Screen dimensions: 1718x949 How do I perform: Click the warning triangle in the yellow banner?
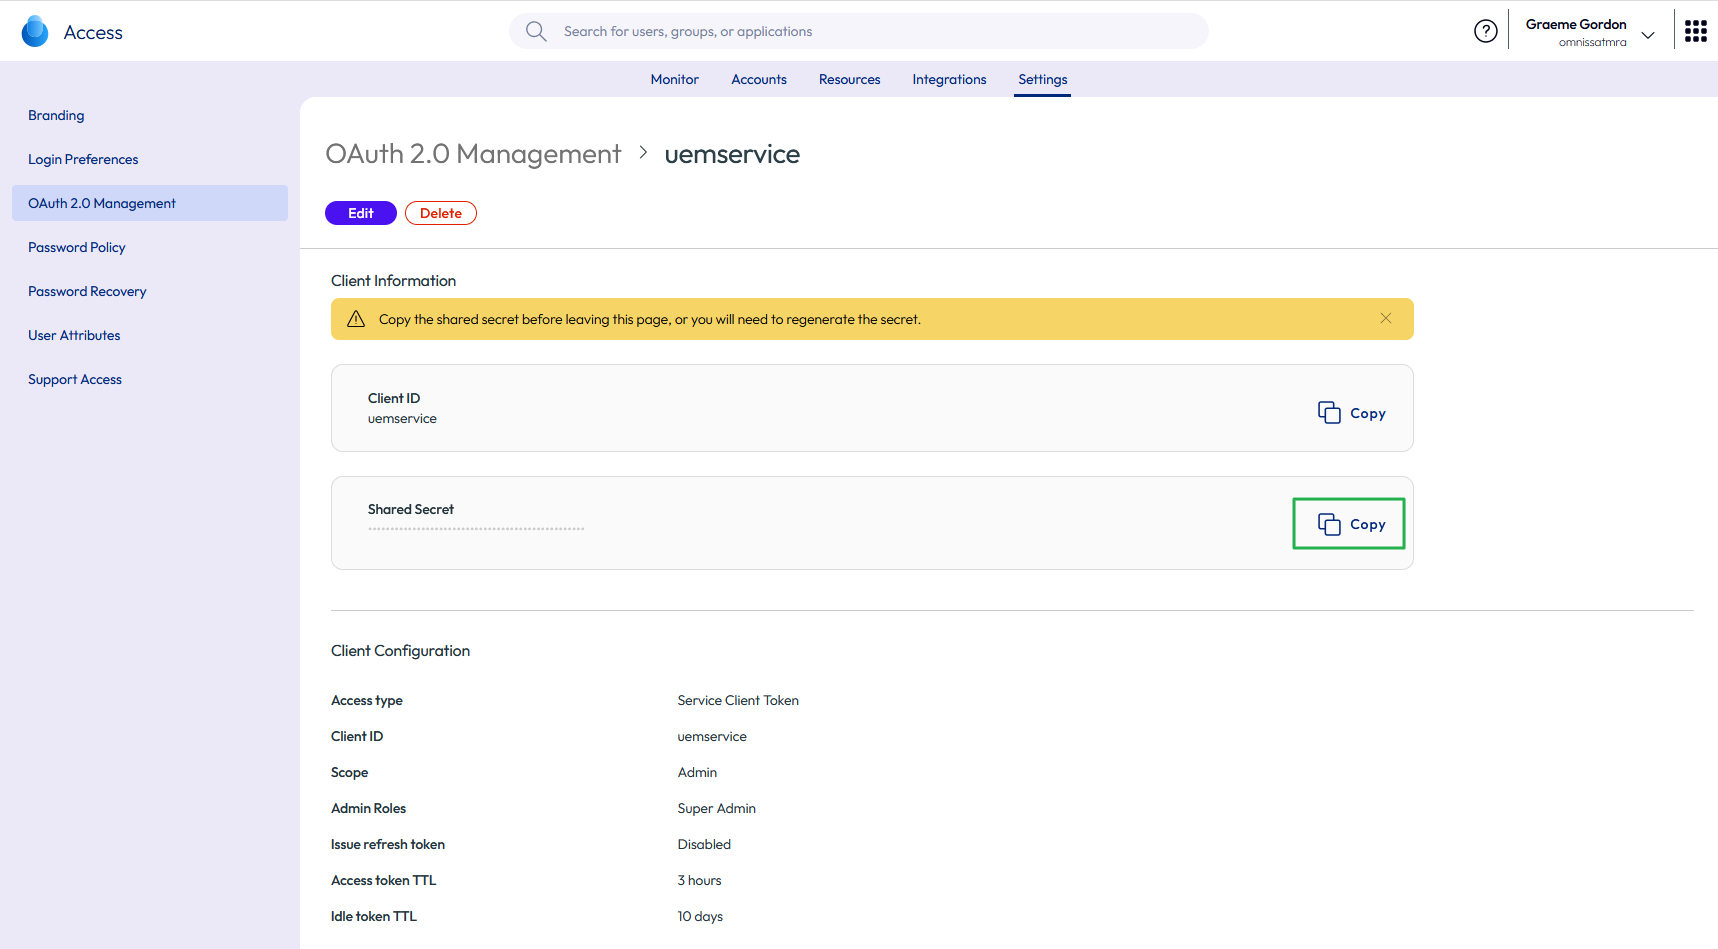click(x=356, y=318)
